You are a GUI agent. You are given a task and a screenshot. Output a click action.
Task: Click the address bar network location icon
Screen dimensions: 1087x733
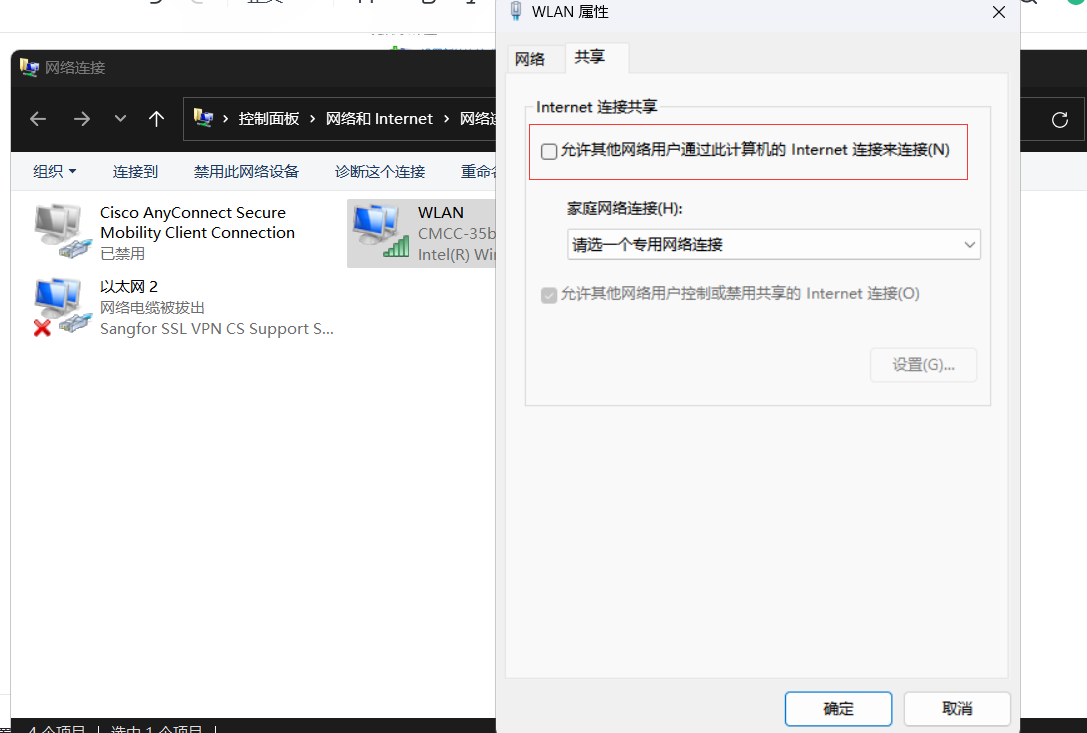(203, 118)
